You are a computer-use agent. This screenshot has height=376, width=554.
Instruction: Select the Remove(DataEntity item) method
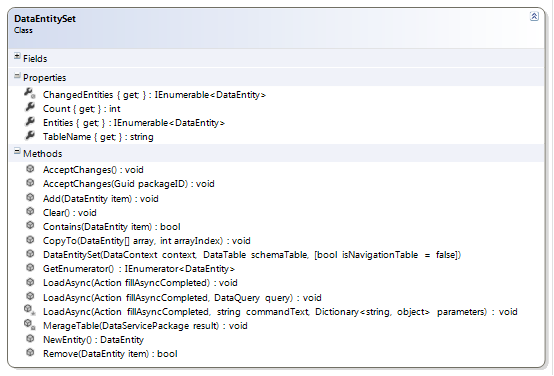click(x=110, y=354)
